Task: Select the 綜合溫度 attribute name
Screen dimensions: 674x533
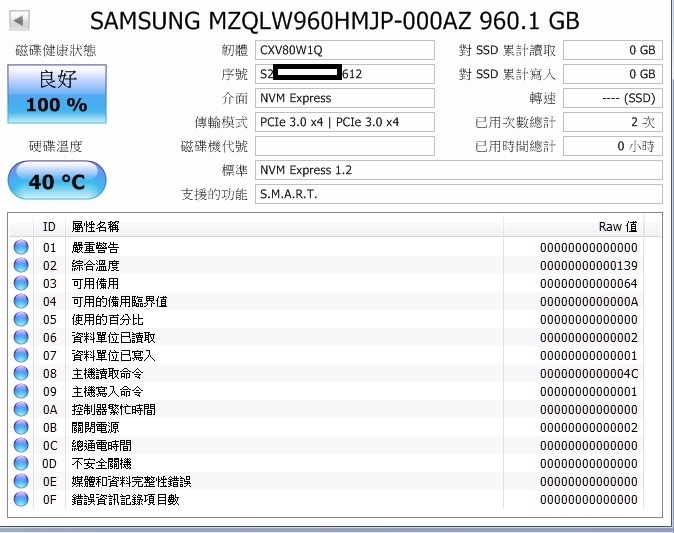Action: click(x=95, y=266)
